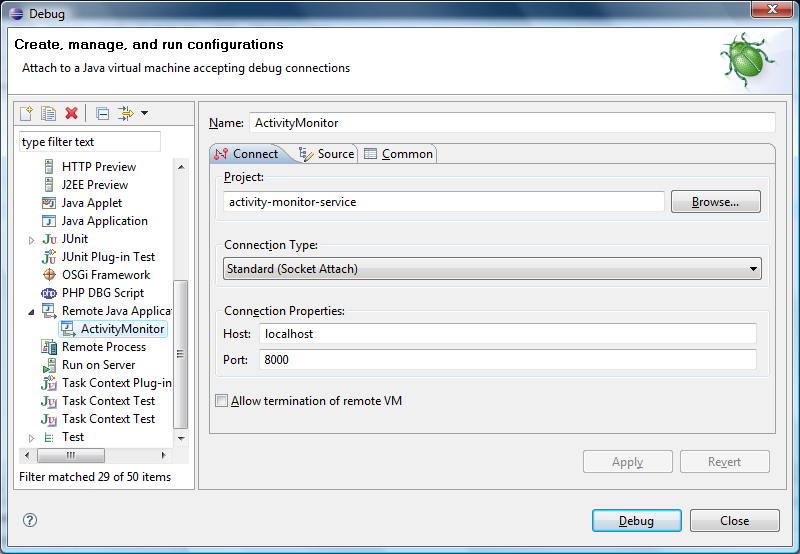Switch to the Source tab

(x=327, y=154)
